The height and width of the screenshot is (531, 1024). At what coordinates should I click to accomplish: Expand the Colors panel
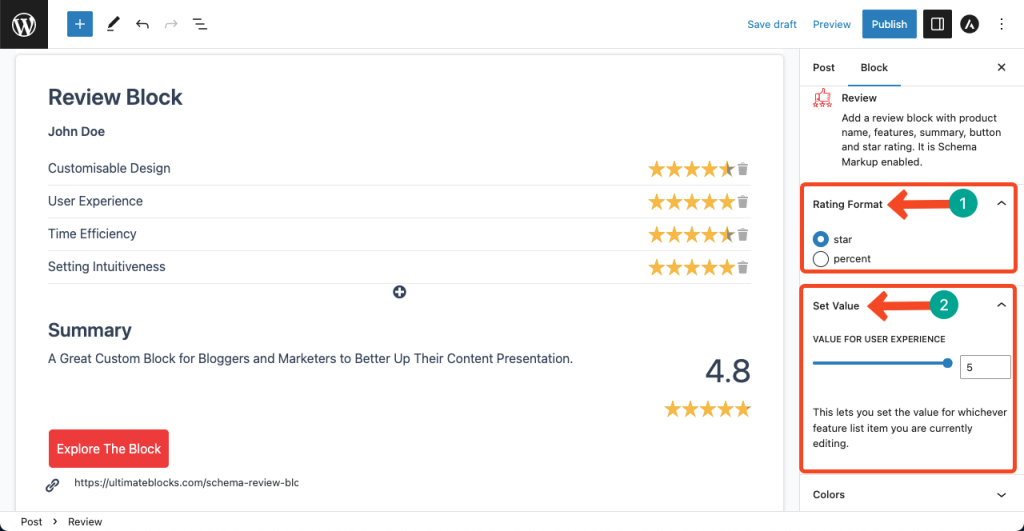coord(1001,494)
